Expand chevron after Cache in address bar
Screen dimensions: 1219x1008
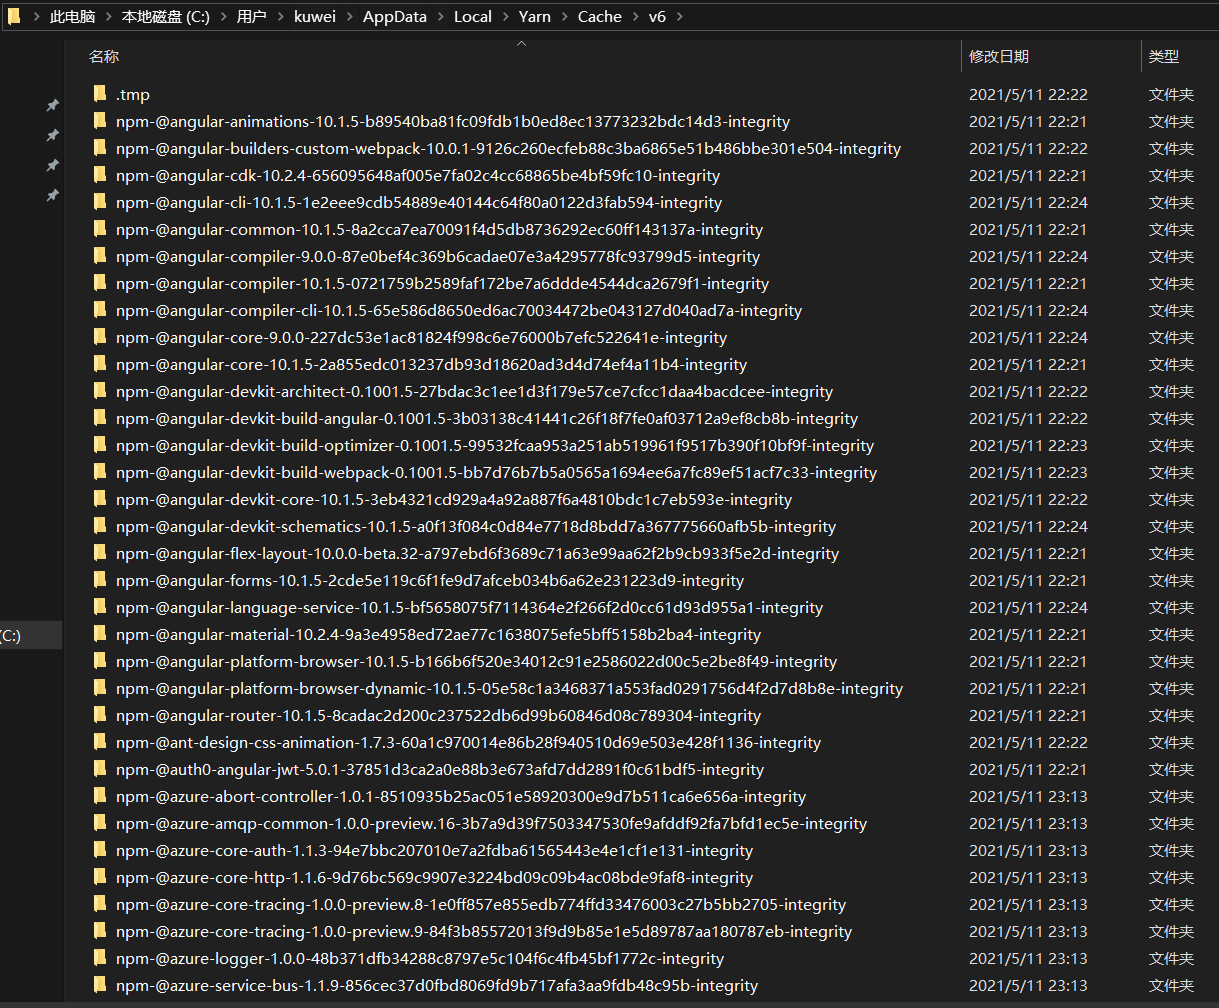pyautogui.click(x=635, y=17)
